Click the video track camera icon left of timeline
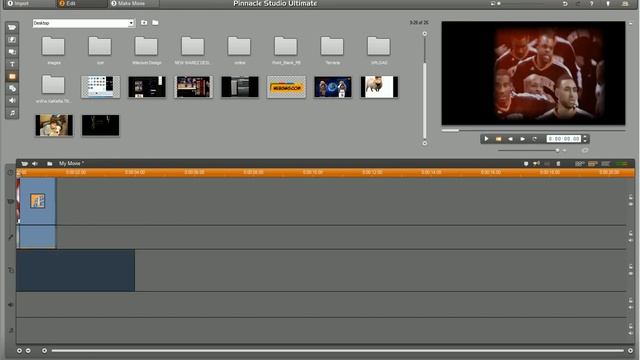The image size is (640, 360). tap(11, 202)
